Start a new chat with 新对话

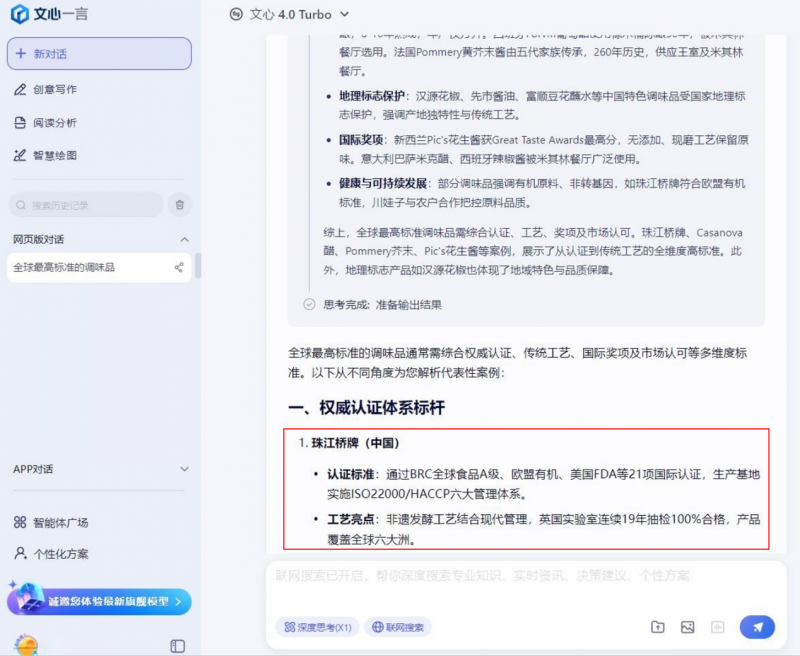(99, 54)
